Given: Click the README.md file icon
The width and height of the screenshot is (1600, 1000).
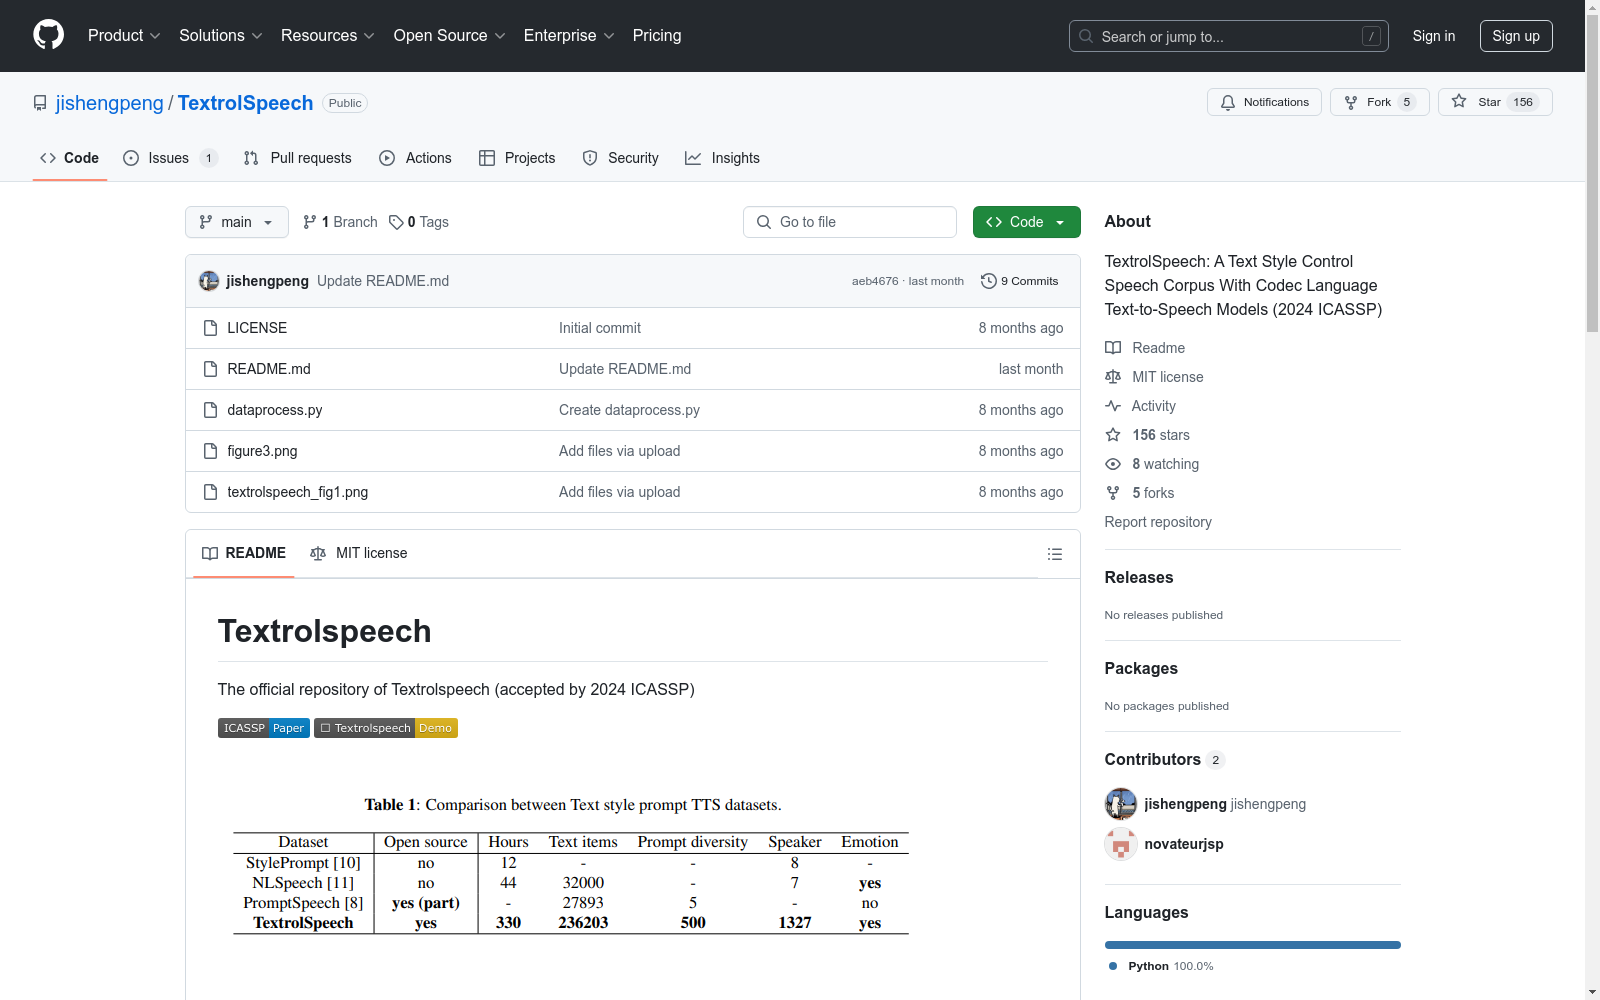Looking at the screenshot, I should point(210,369).
